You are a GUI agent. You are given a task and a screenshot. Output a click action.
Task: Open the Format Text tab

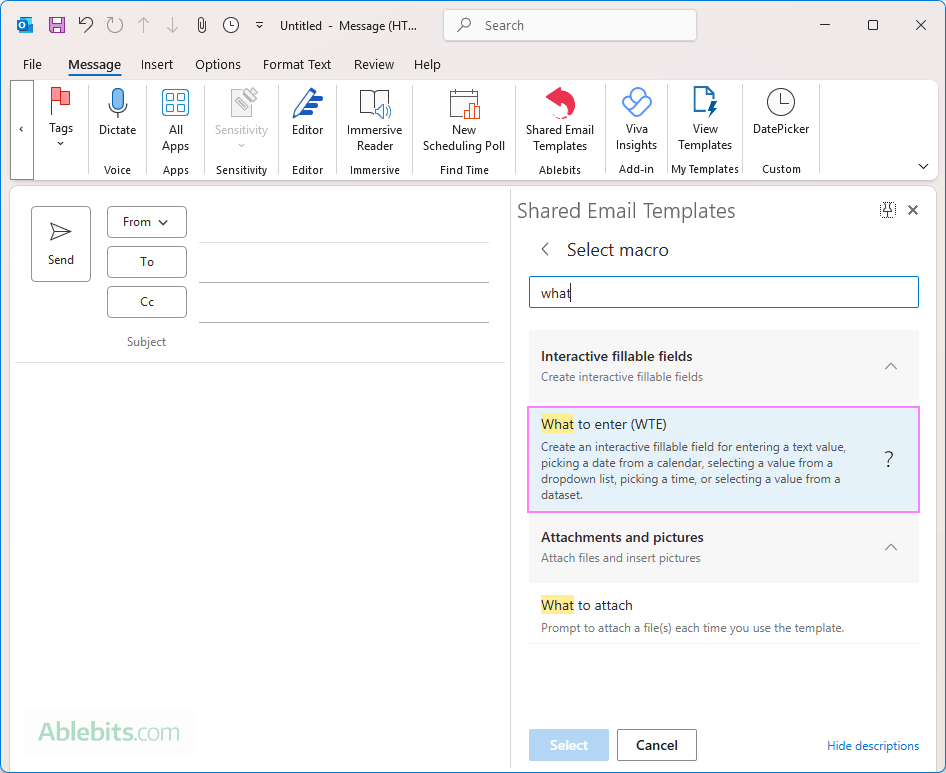pos(297,65)
